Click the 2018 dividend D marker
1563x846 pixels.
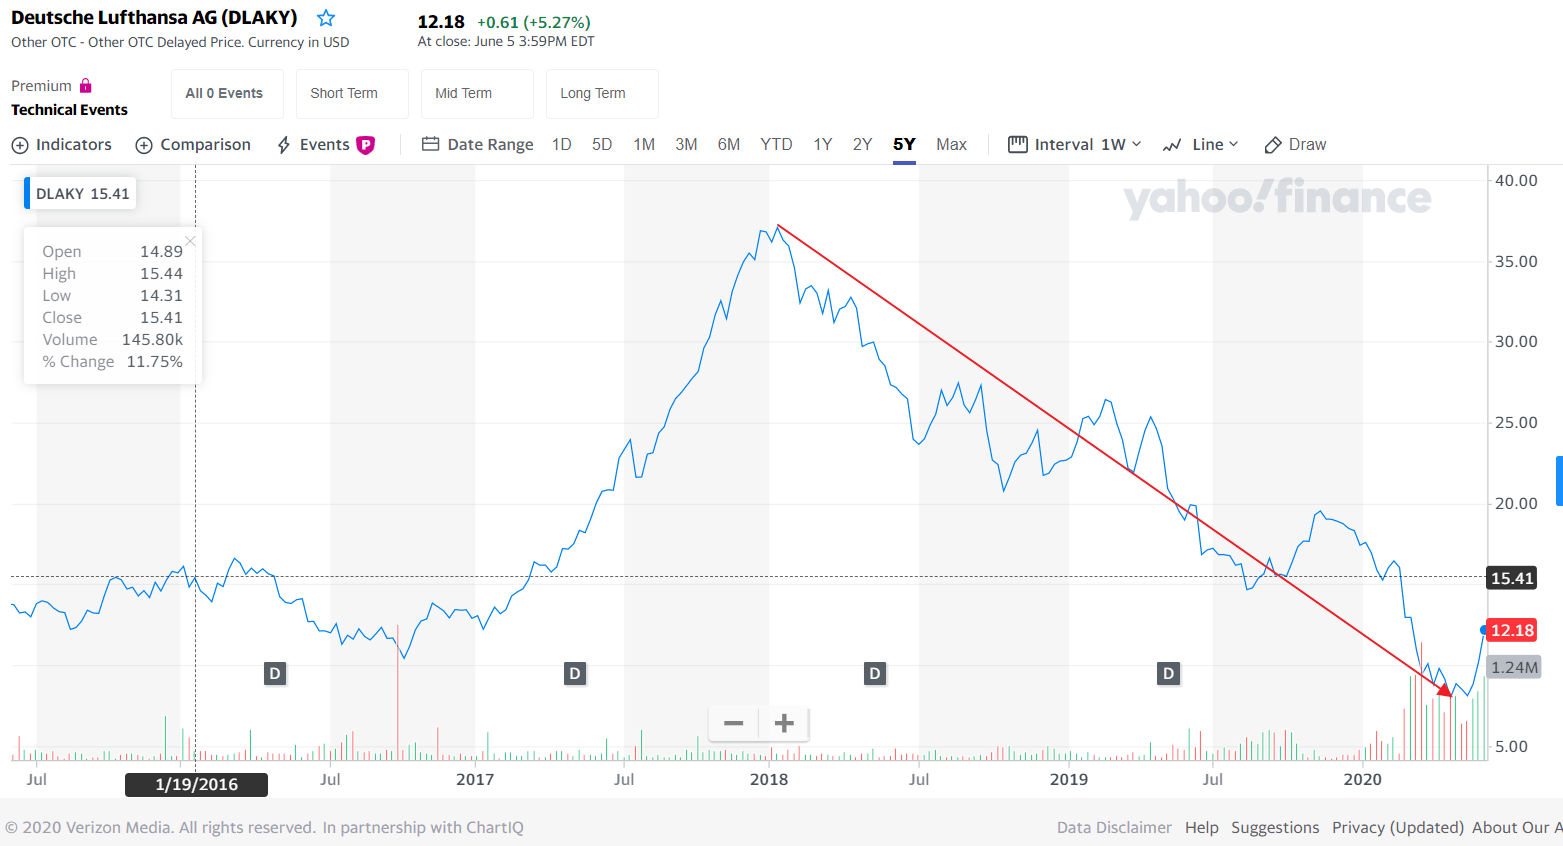point(875,674)
